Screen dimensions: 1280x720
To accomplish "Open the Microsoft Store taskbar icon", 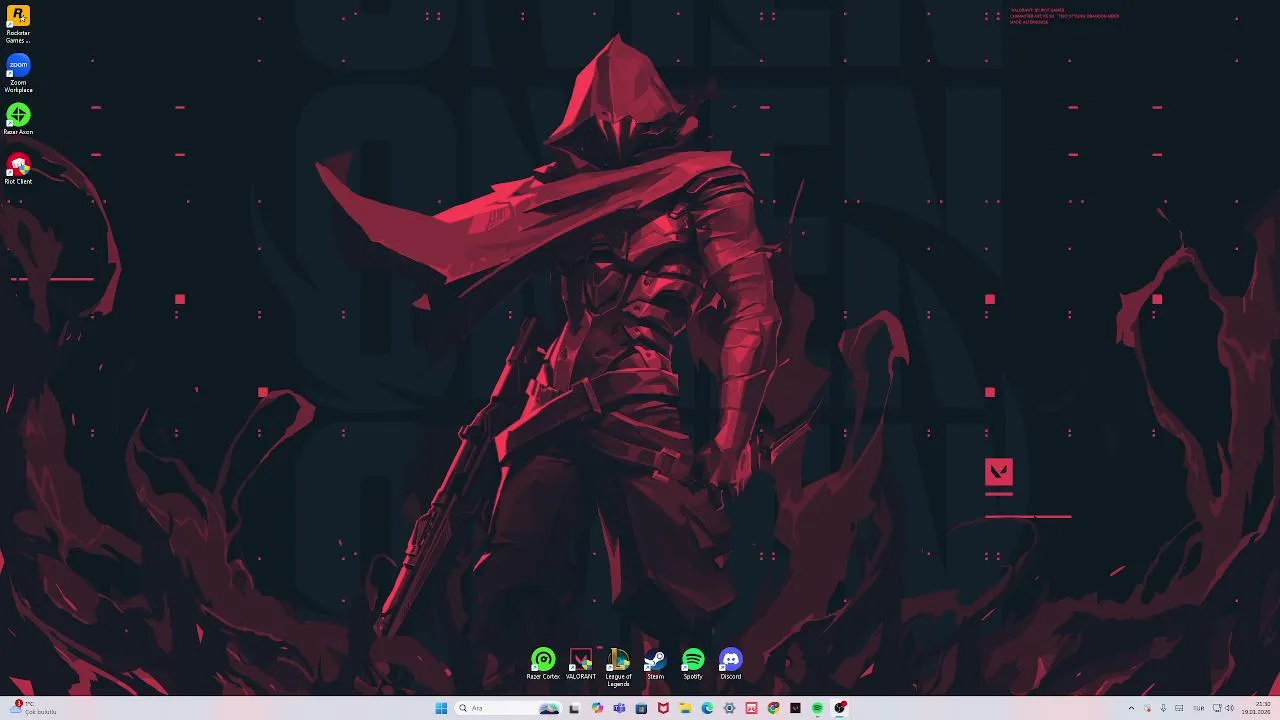I will (x=641, y=708).
